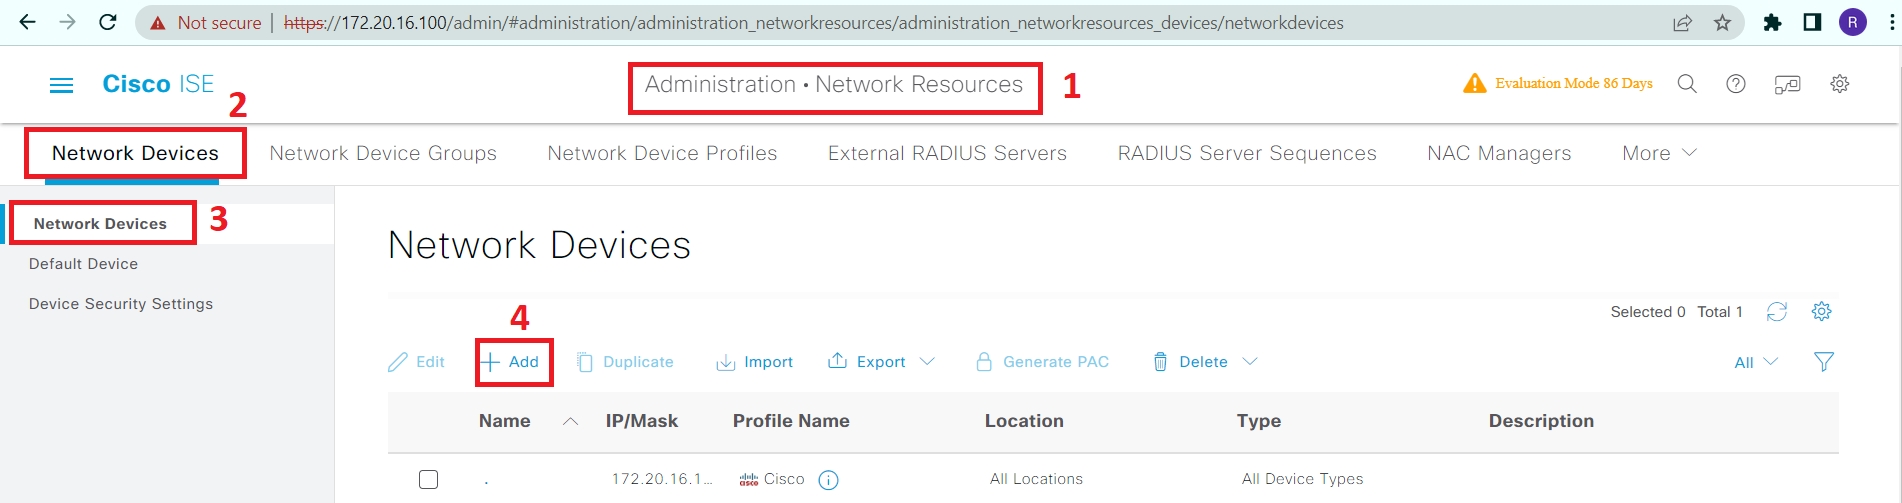
Task: Switch to Network Devices tab
Action: pyautogui.click(x=135, y=153)
